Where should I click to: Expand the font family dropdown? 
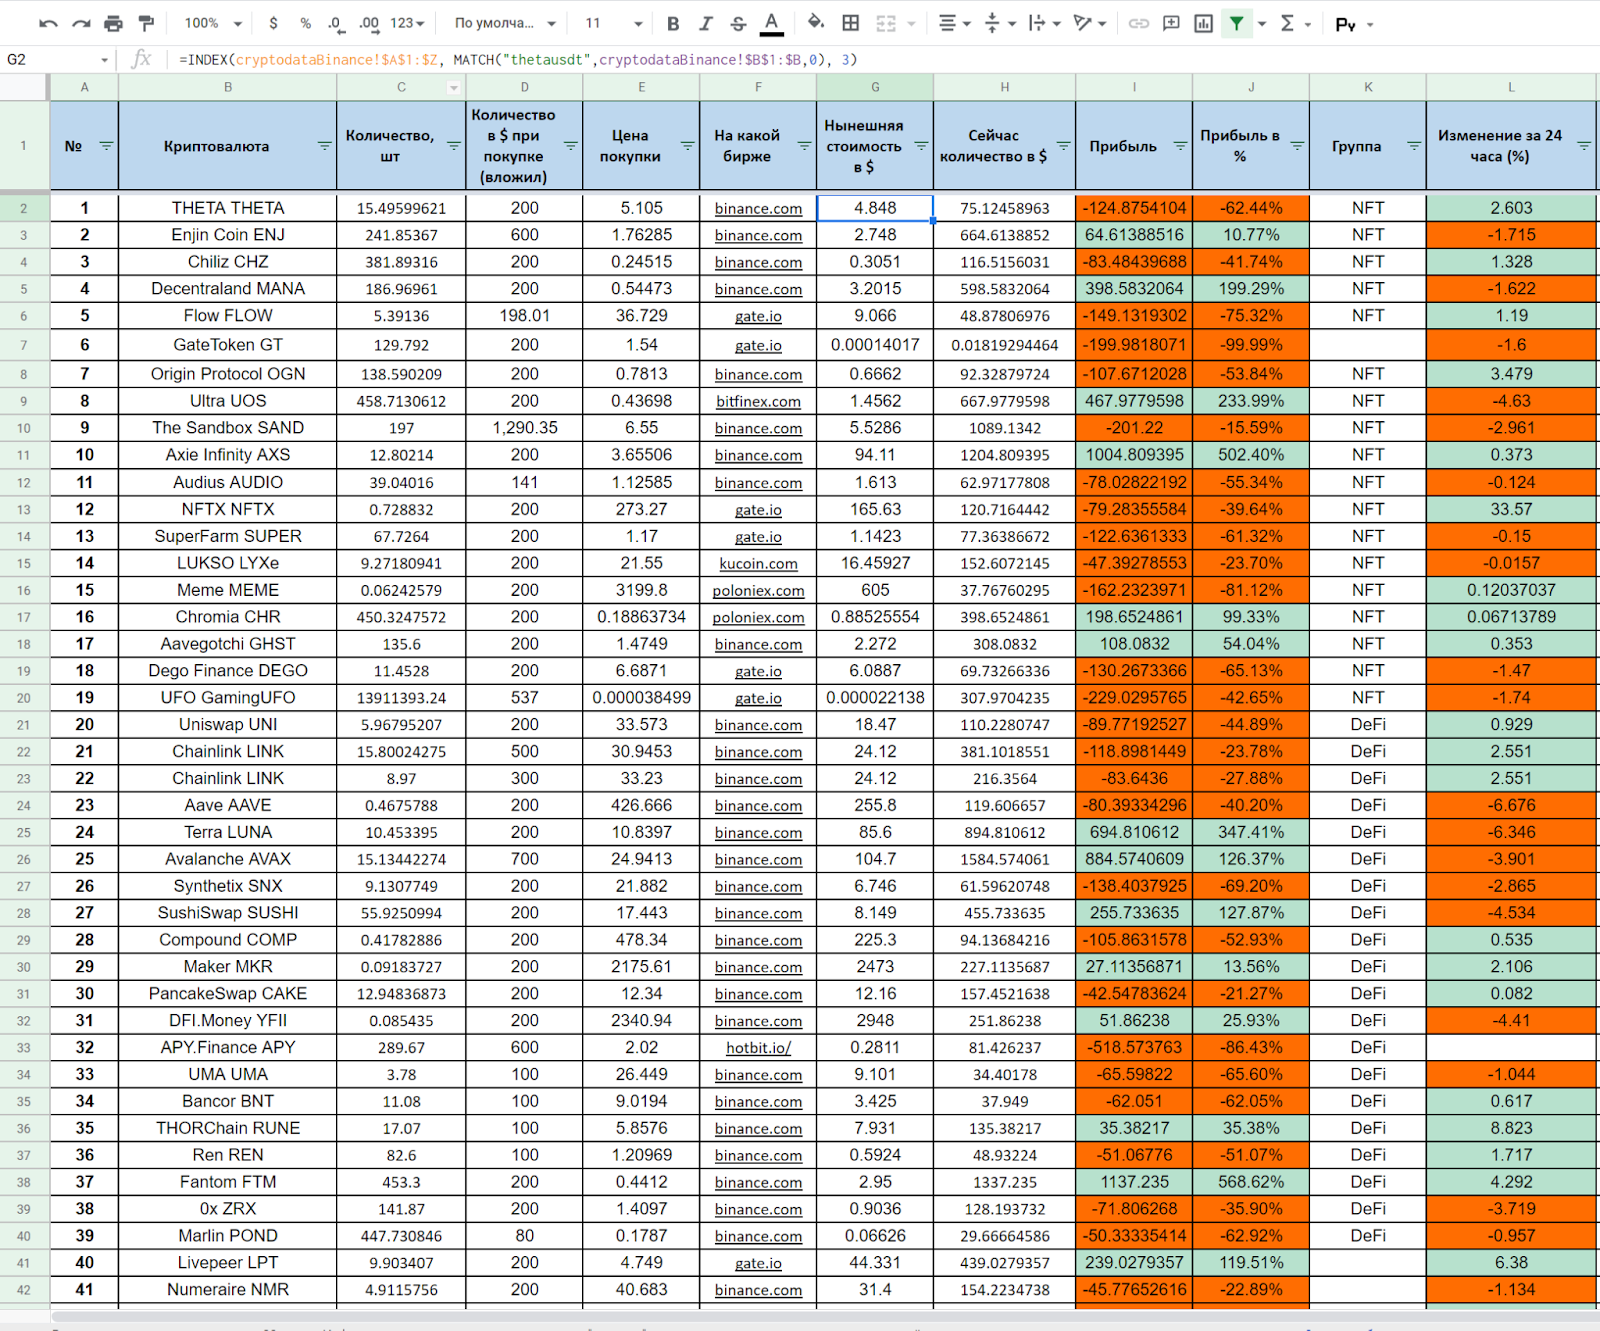(x=505, y=23)
